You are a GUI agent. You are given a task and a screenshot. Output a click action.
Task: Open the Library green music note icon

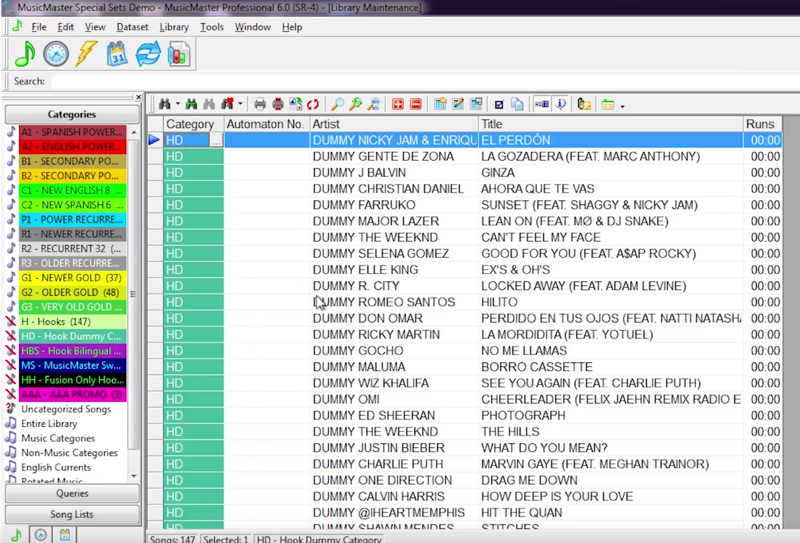24,54
